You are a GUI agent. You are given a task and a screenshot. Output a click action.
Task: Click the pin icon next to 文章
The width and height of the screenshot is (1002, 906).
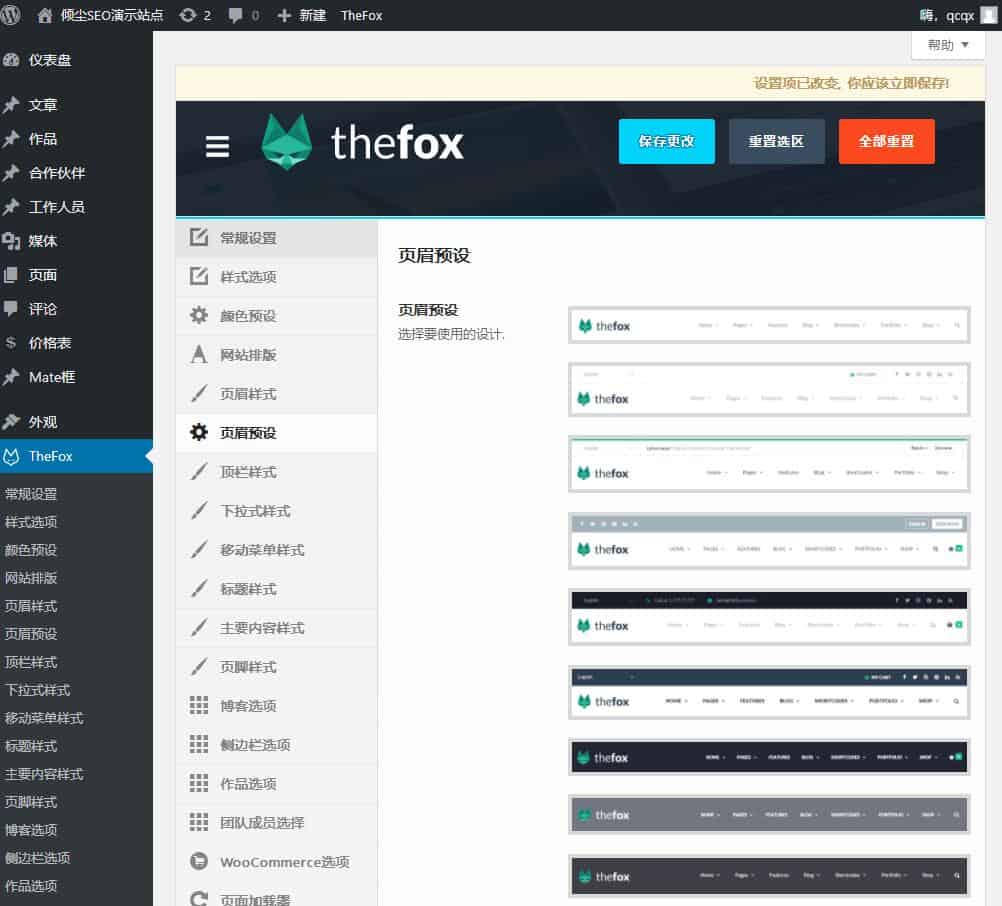tap(11, 105)
